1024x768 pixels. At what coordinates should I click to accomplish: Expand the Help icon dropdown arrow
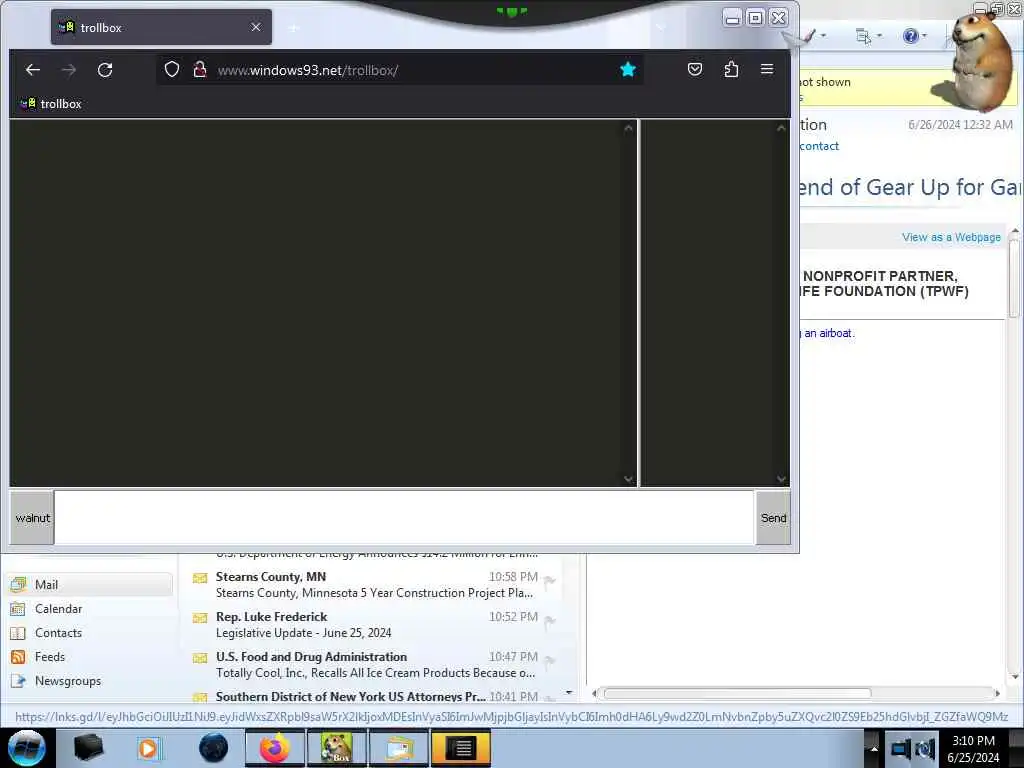(925, 36)
